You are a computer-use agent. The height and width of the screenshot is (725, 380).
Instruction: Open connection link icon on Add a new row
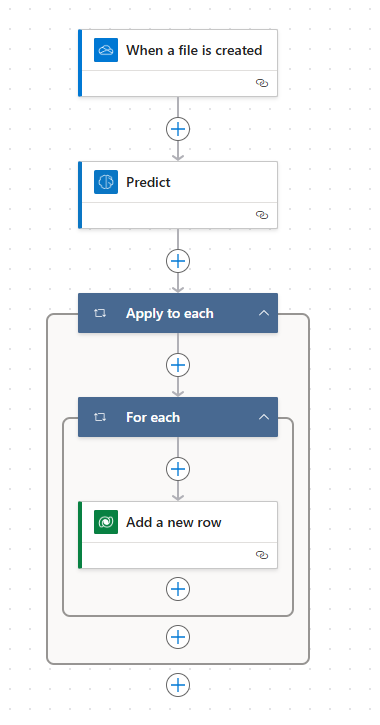click(x=262, y=555)
